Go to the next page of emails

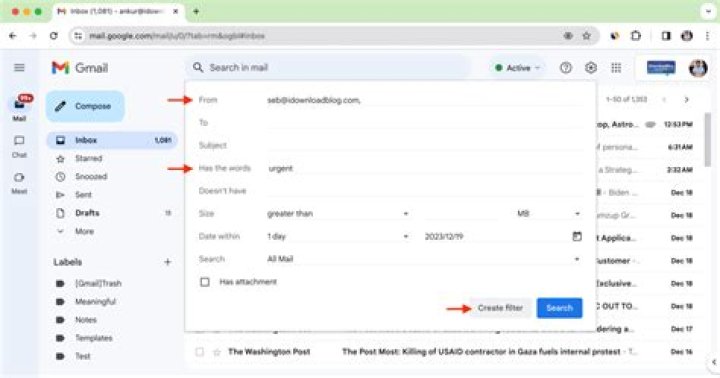pos(686,100)
